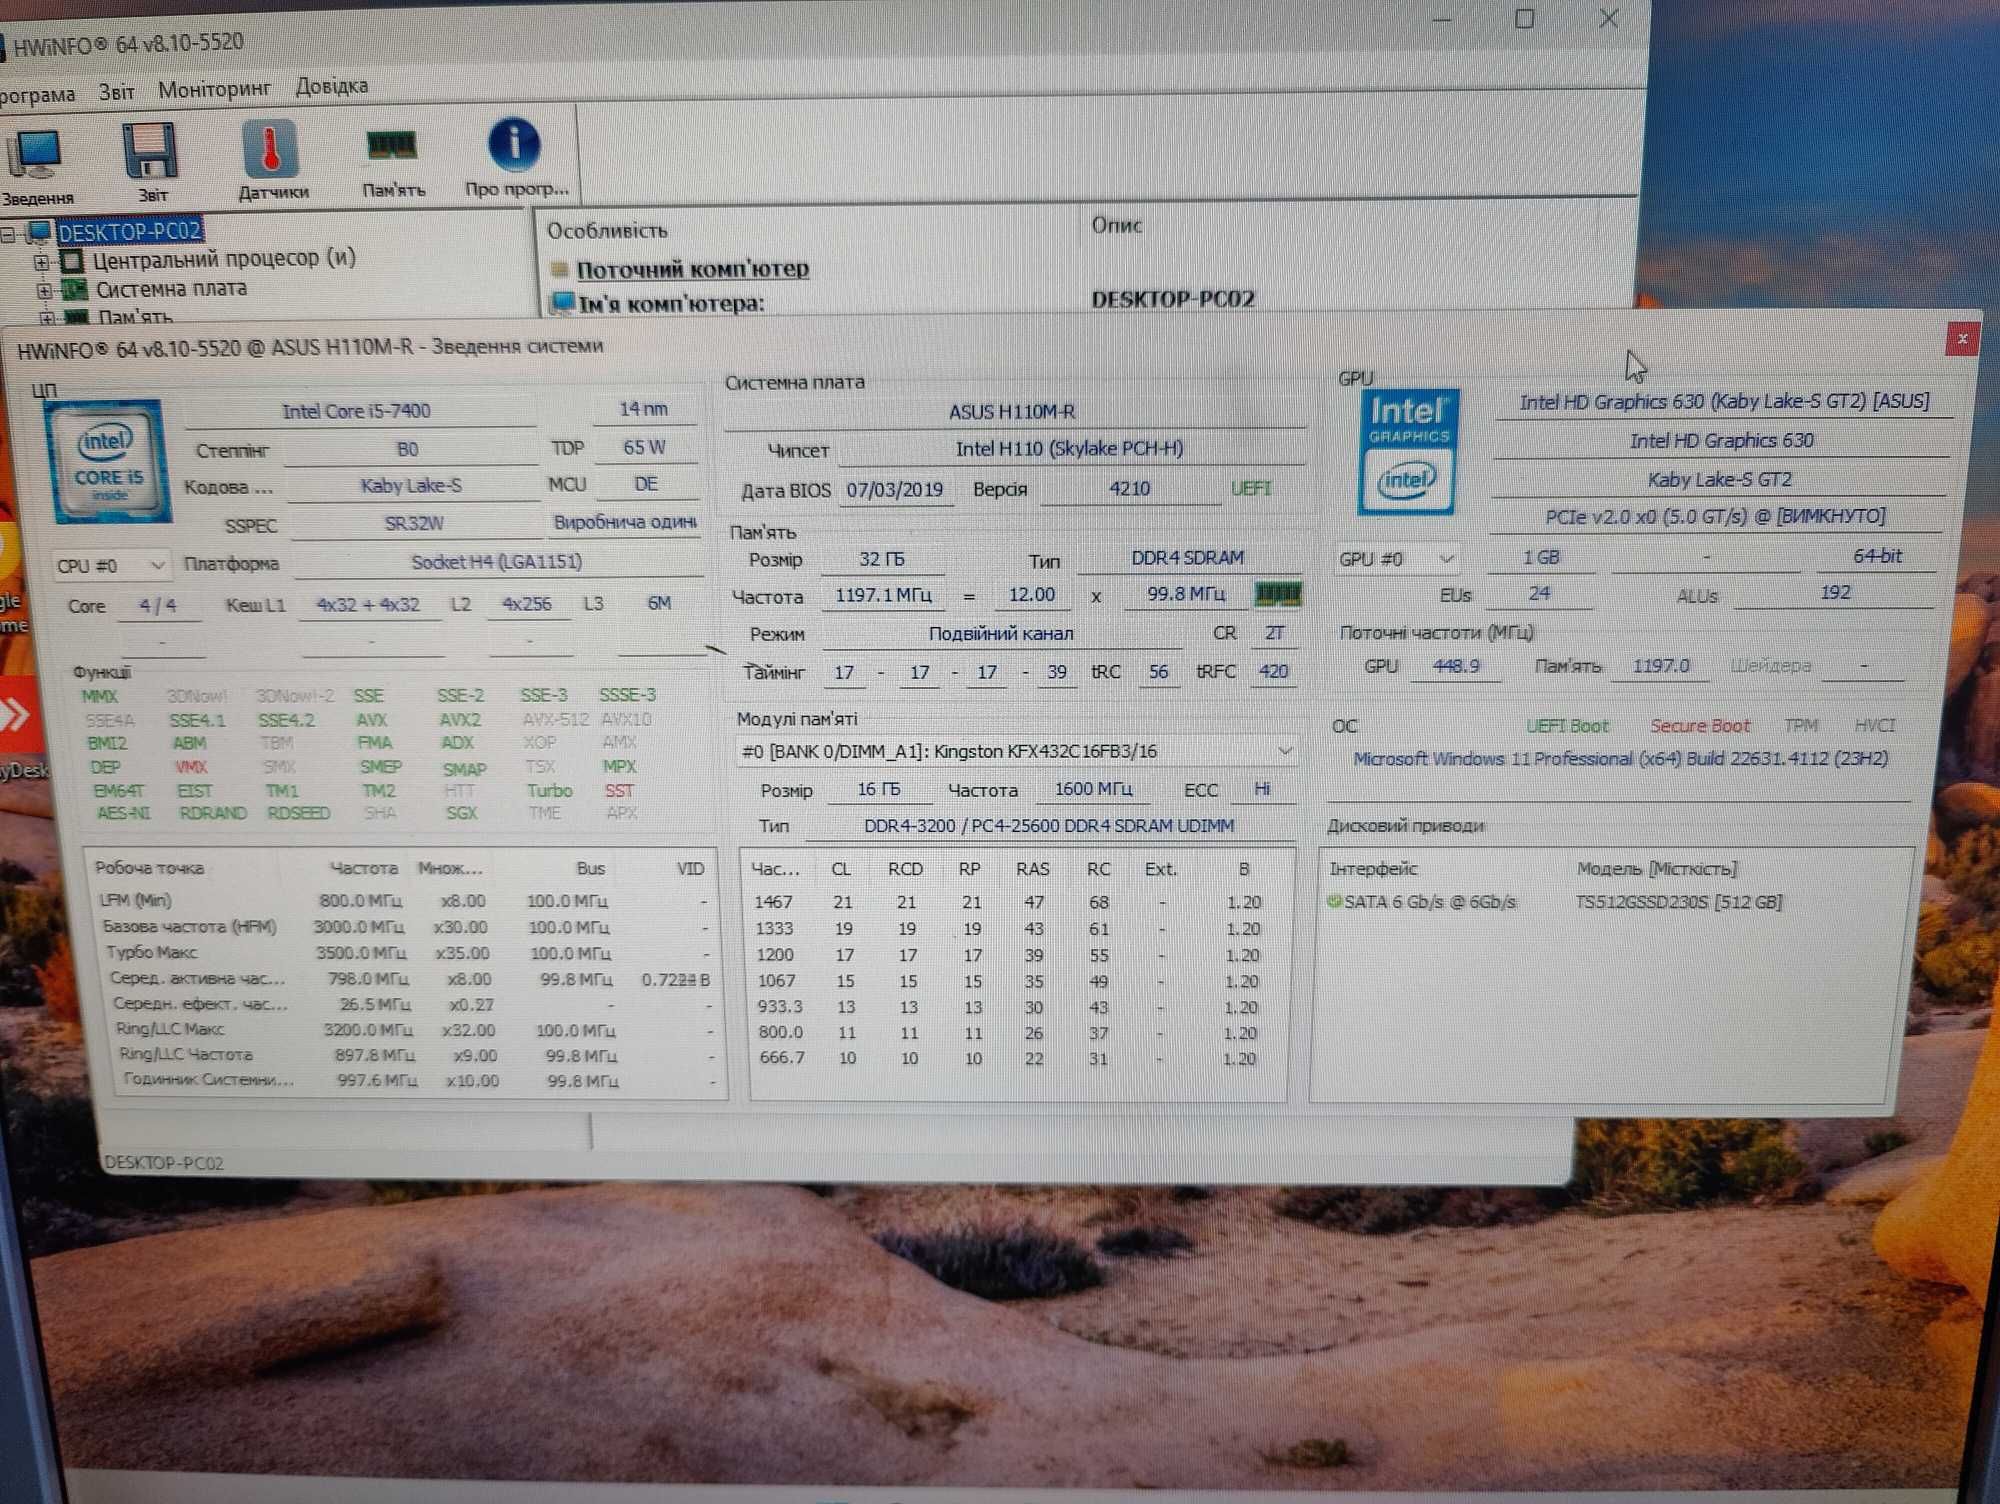Click Поточний комп'ютер heading in main window
Viewport: 2000px width, 1504px height.
[693, 269]
